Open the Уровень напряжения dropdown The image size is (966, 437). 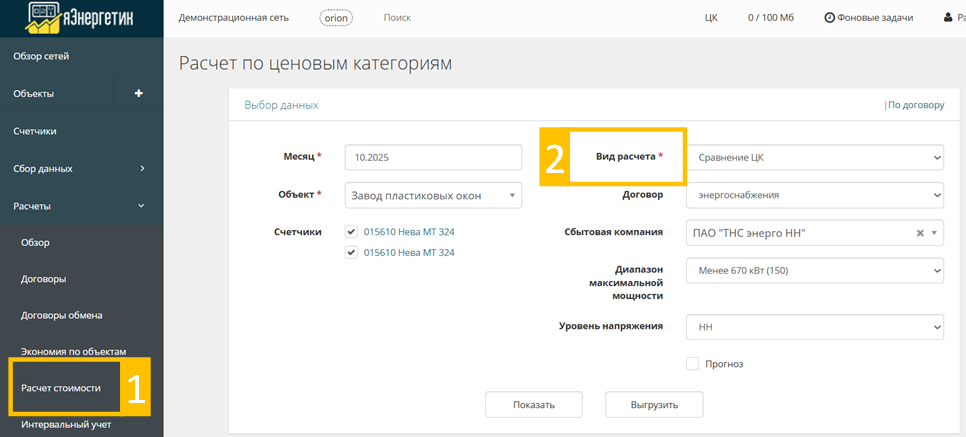tap(814, 327)
